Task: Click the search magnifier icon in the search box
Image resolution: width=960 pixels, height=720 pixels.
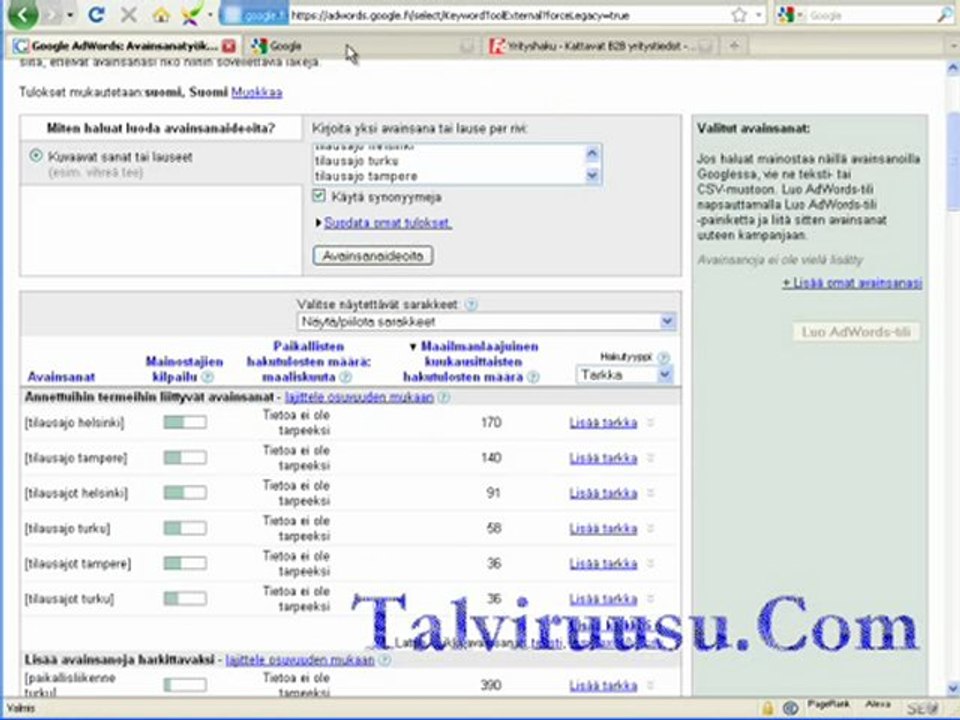Action: (x=943, y=15)
